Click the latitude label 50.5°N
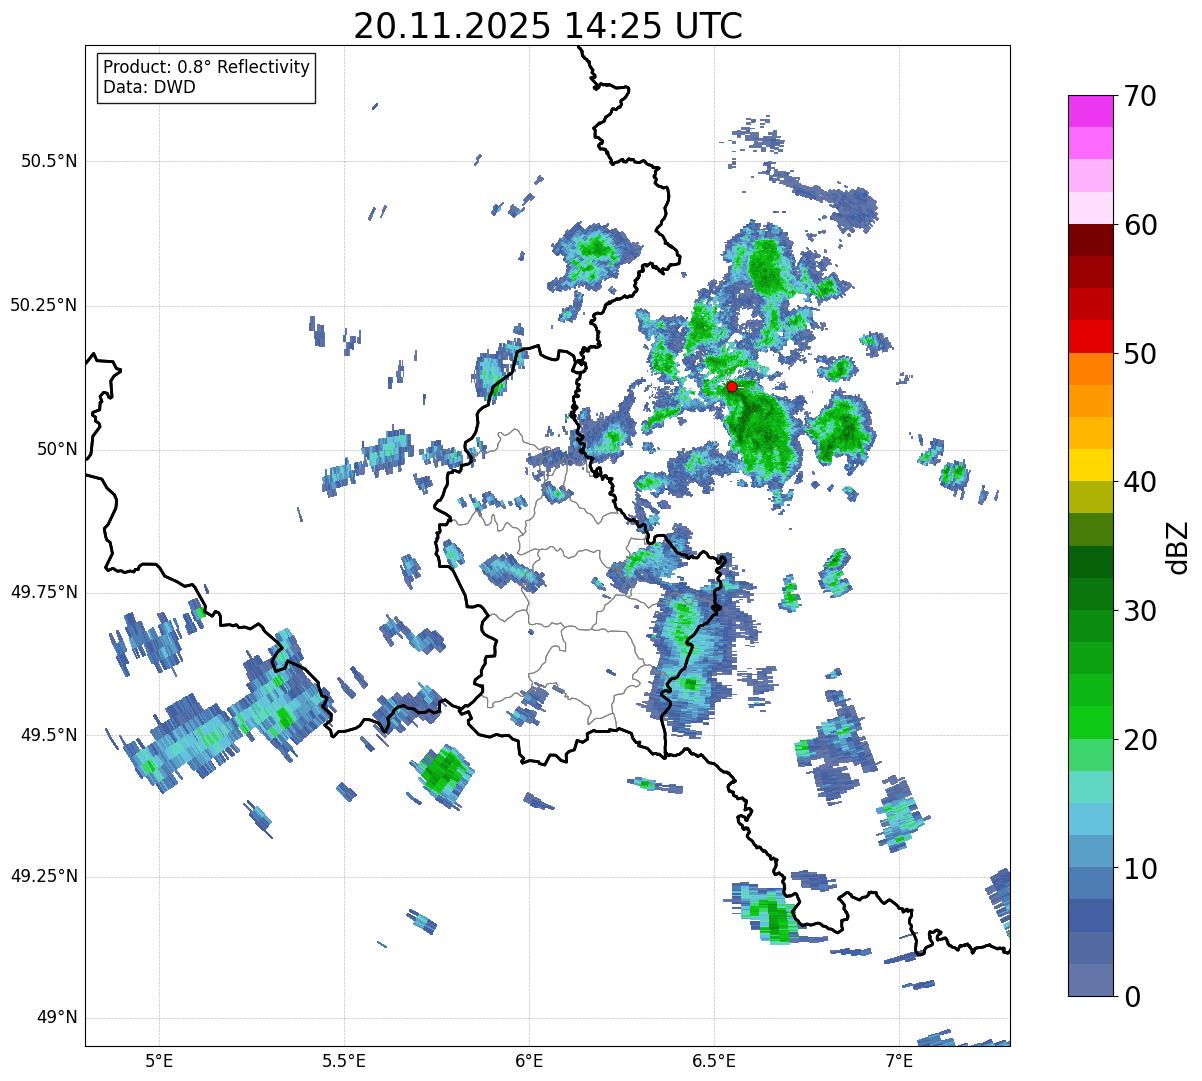This screenshot has height=1081, width=1202. click(x=49, y=162)
